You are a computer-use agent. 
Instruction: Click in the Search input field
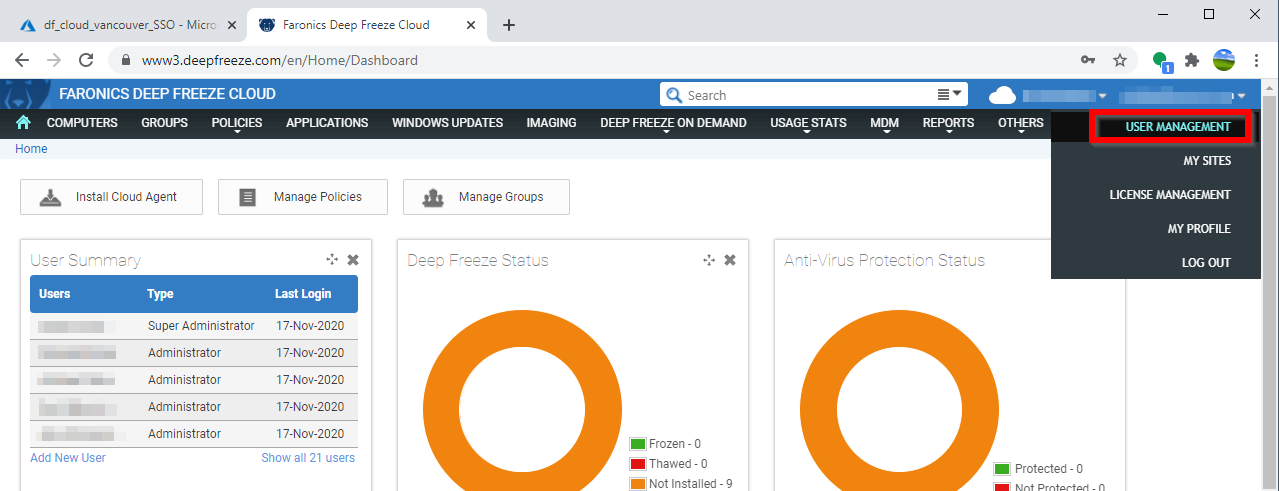808,95
